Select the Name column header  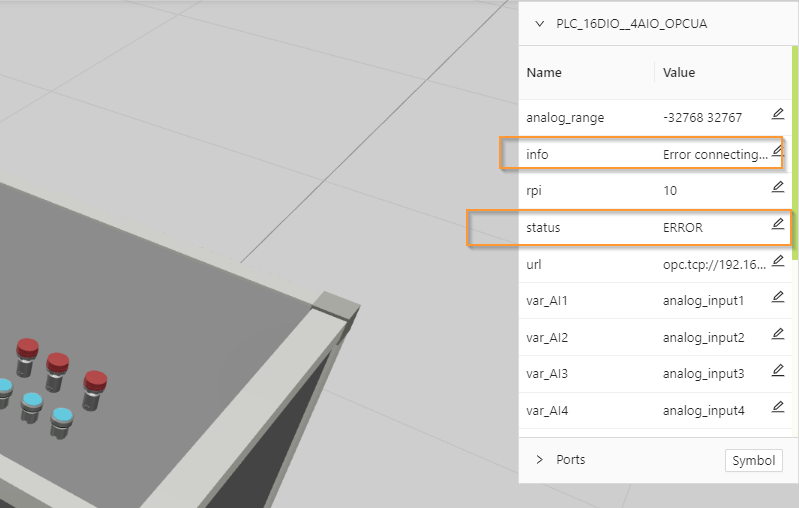pyautogui.click(x=544, y=73)
